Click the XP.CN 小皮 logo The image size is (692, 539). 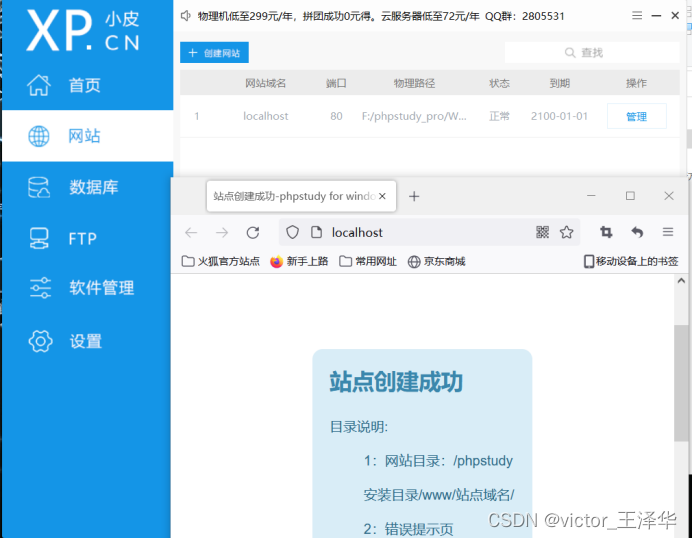(83, 31)
